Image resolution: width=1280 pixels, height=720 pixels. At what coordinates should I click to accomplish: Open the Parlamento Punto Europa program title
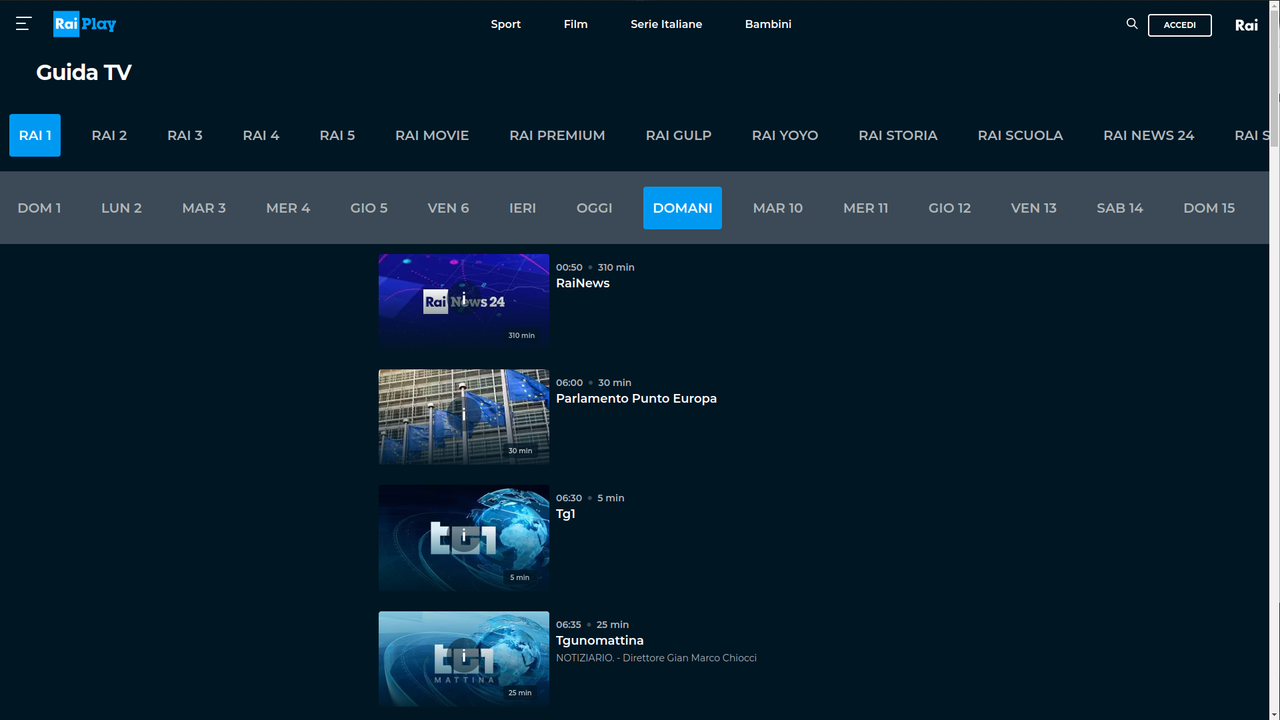636,398
